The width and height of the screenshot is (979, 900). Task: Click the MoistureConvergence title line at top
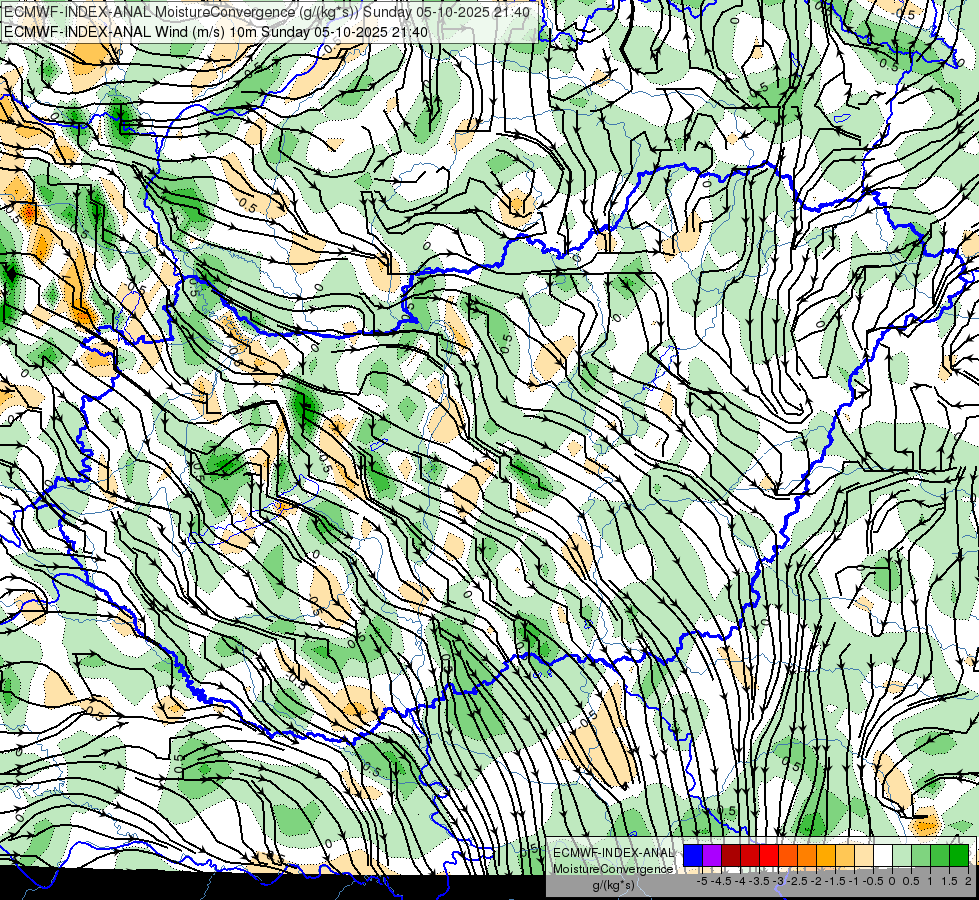pyautogui.click(x=267, y=12)
